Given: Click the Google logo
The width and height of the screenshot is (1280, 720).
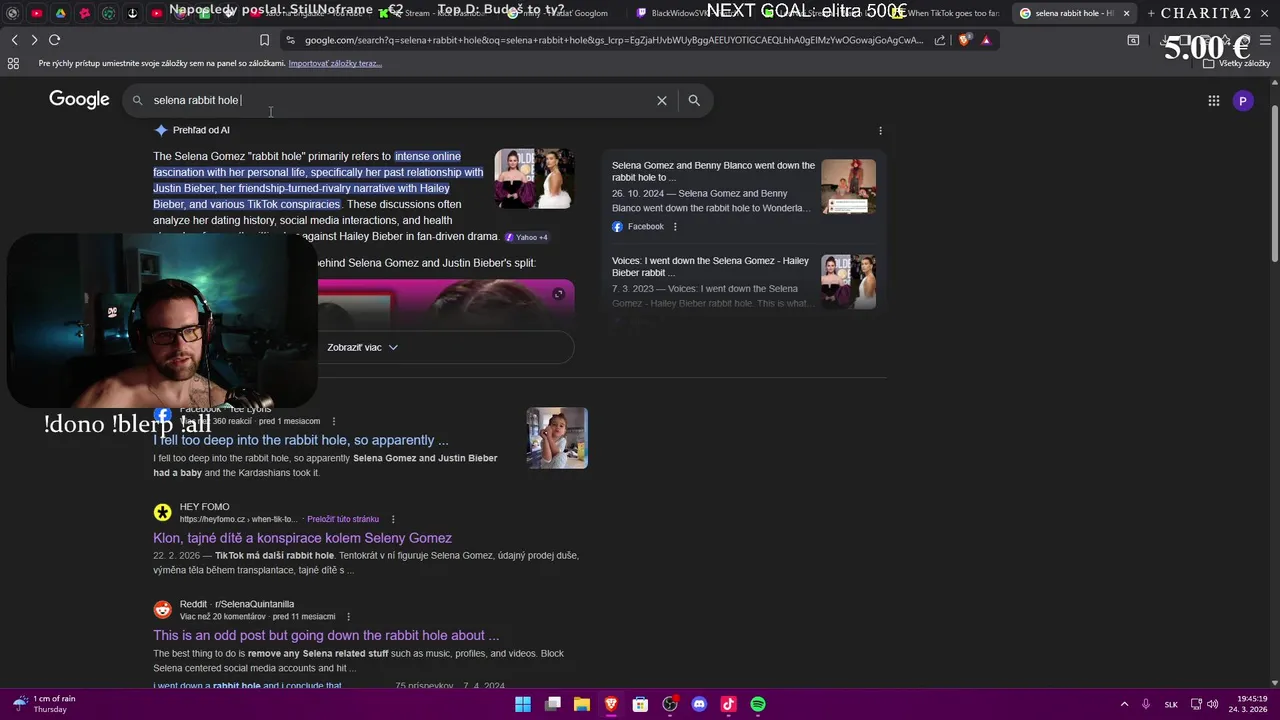Looking at the screenshot, I should tap(79, 99).
